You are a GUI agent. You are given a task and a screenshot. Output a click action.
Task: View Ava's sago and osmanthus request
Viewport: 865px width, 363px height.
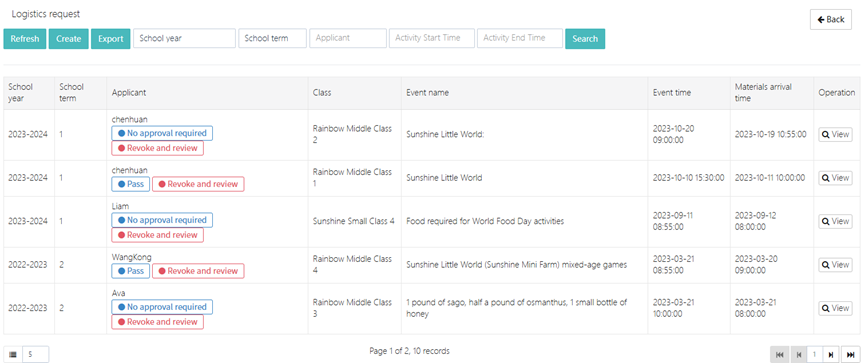[835, 308]
